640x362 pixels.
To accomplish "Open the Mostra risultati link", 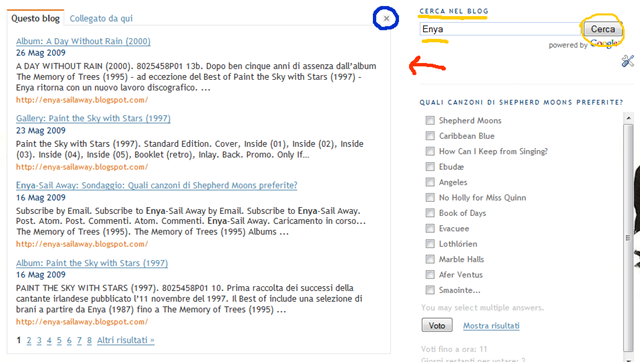I will point(491,326).
